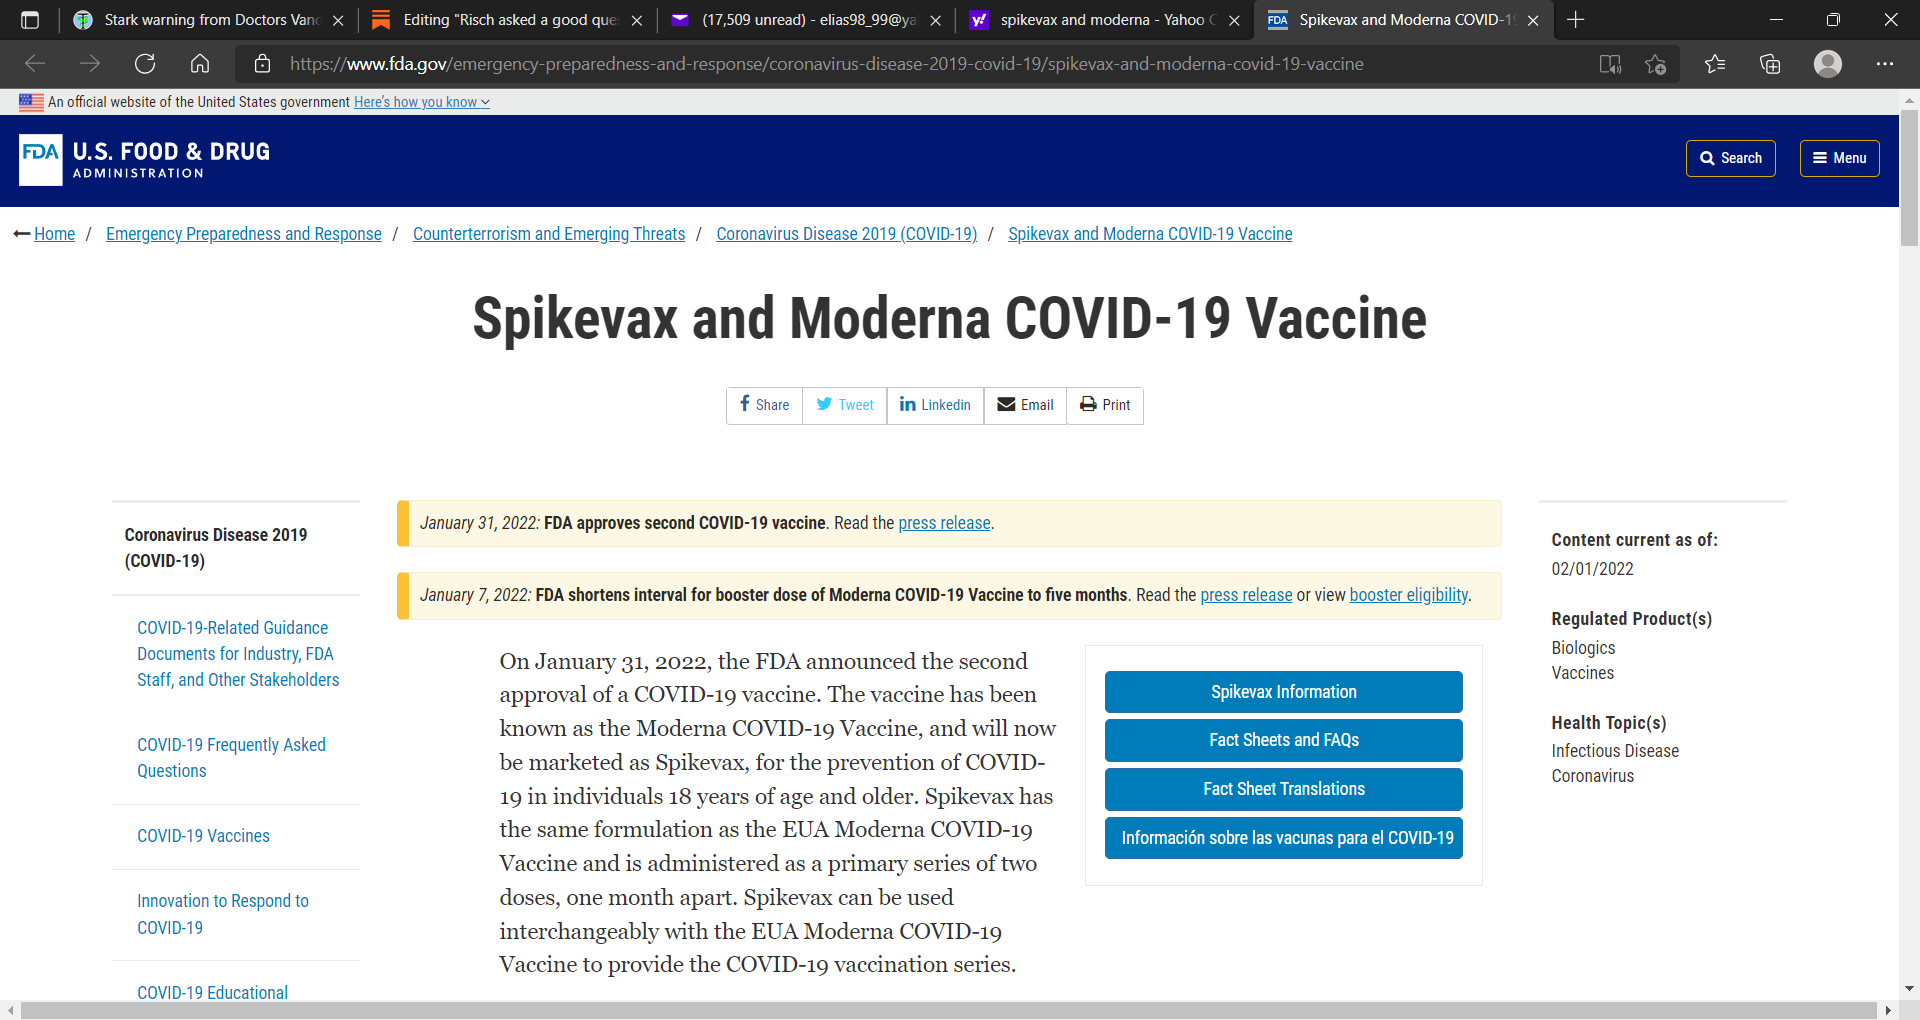Open COVID-19 Vaccines sidebar link
This screenshot has width=1920, height=1020.
tap(203, 836)
